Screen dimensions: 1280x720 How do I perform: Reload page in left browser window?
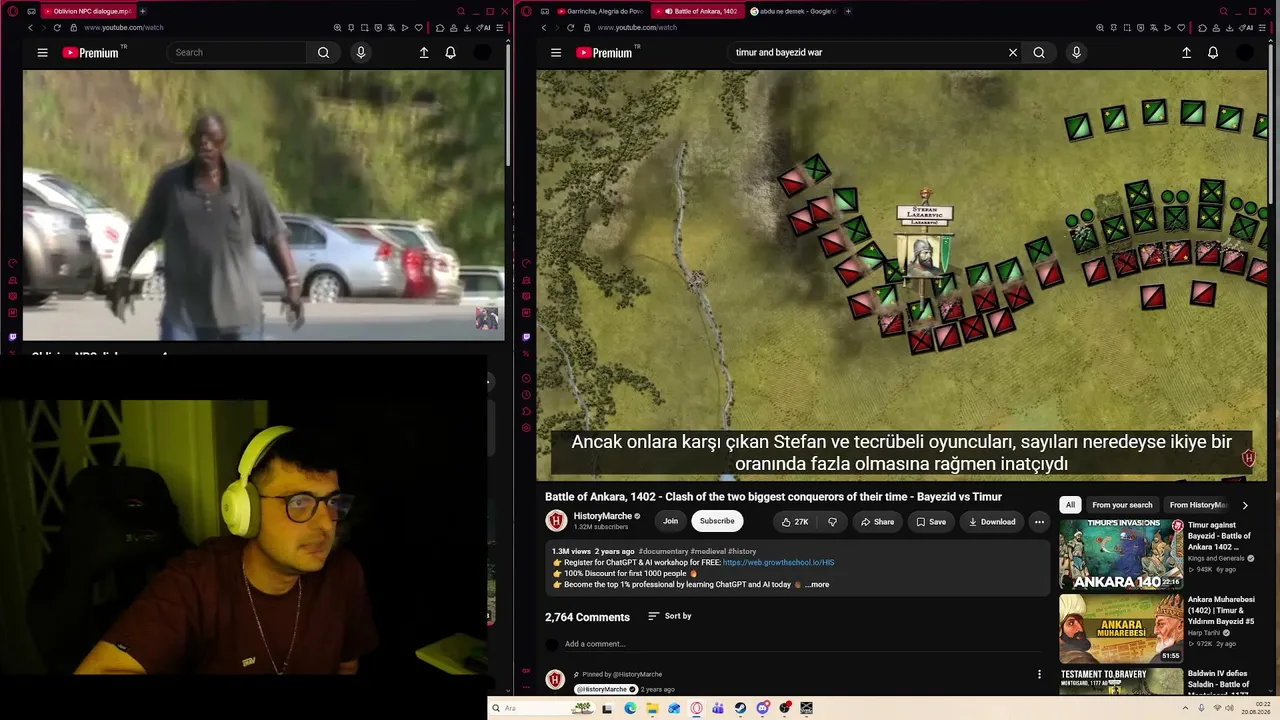[x=57, y=28]
